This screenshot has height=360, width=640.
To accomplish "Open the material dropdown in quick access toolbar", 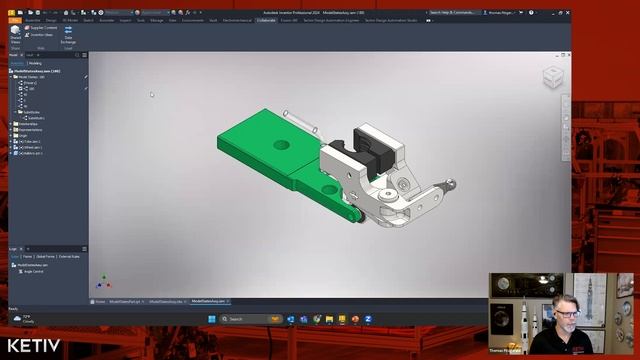I will pos(119,13).
